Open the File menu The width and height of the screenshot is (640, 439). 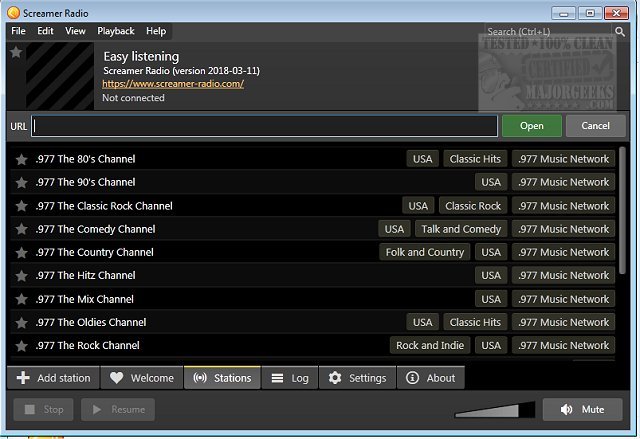coord(18,31)
